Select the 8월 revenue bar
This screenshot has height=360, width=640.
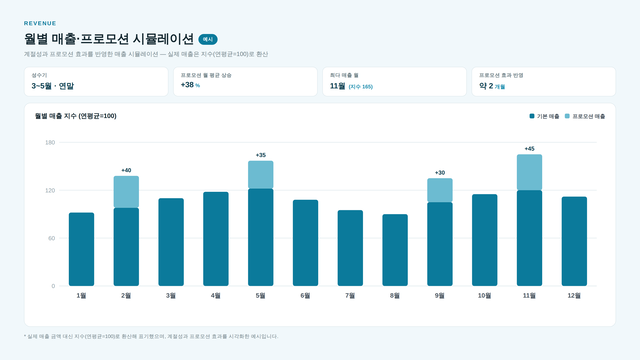point(395,250)
